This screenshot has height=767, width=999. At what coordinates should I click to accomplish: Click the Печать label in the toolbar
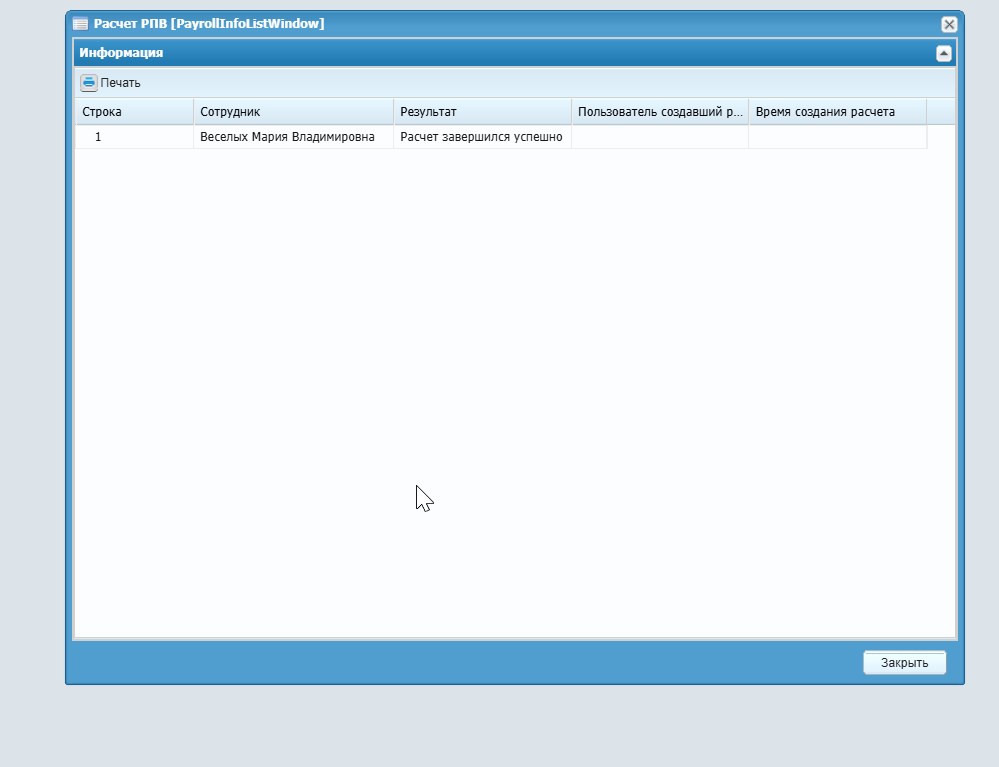click(x=120, y=83)
